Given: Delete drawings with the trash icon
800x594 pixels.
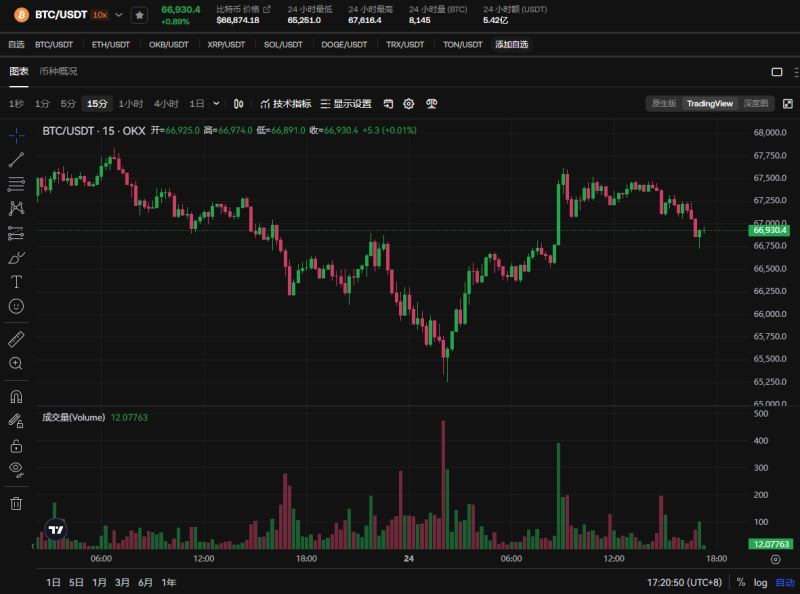Looking at the screenshot, I should point(16,503).
